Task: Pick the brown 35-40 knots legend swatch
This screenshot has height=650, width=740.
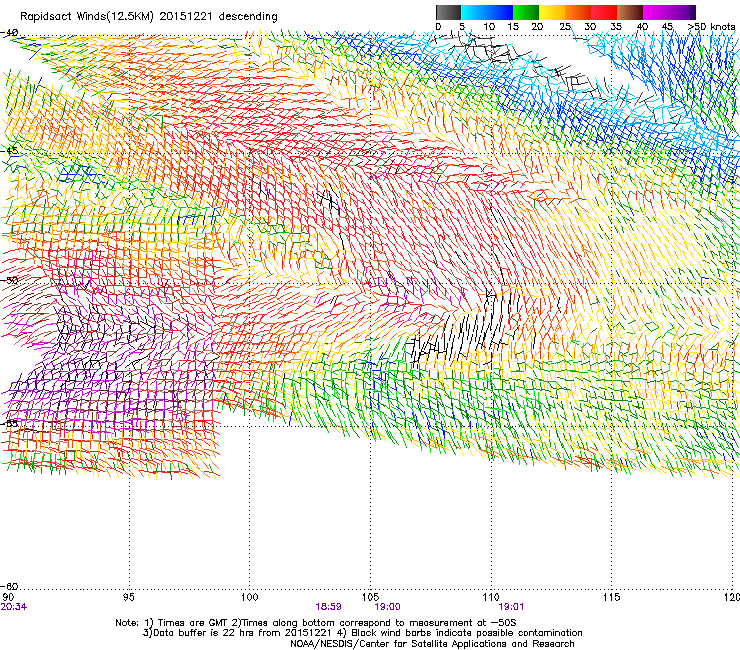Action: (x=630, y=12)
